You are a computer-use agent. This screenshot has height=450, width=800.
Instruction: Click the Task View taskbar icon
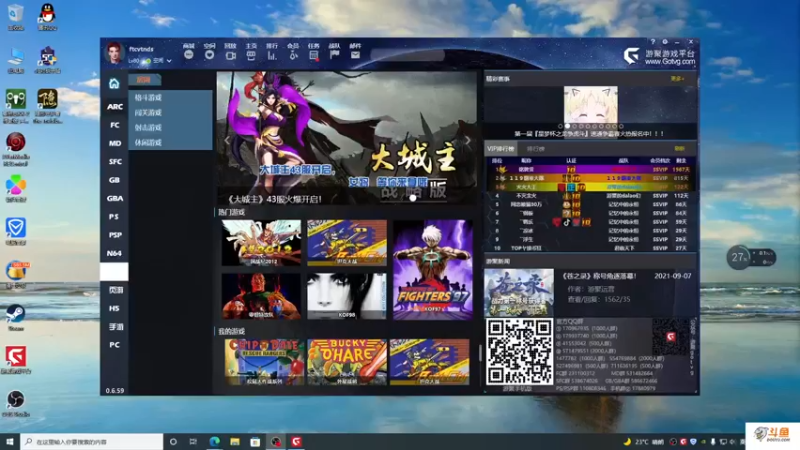click(x=193, y=441)
